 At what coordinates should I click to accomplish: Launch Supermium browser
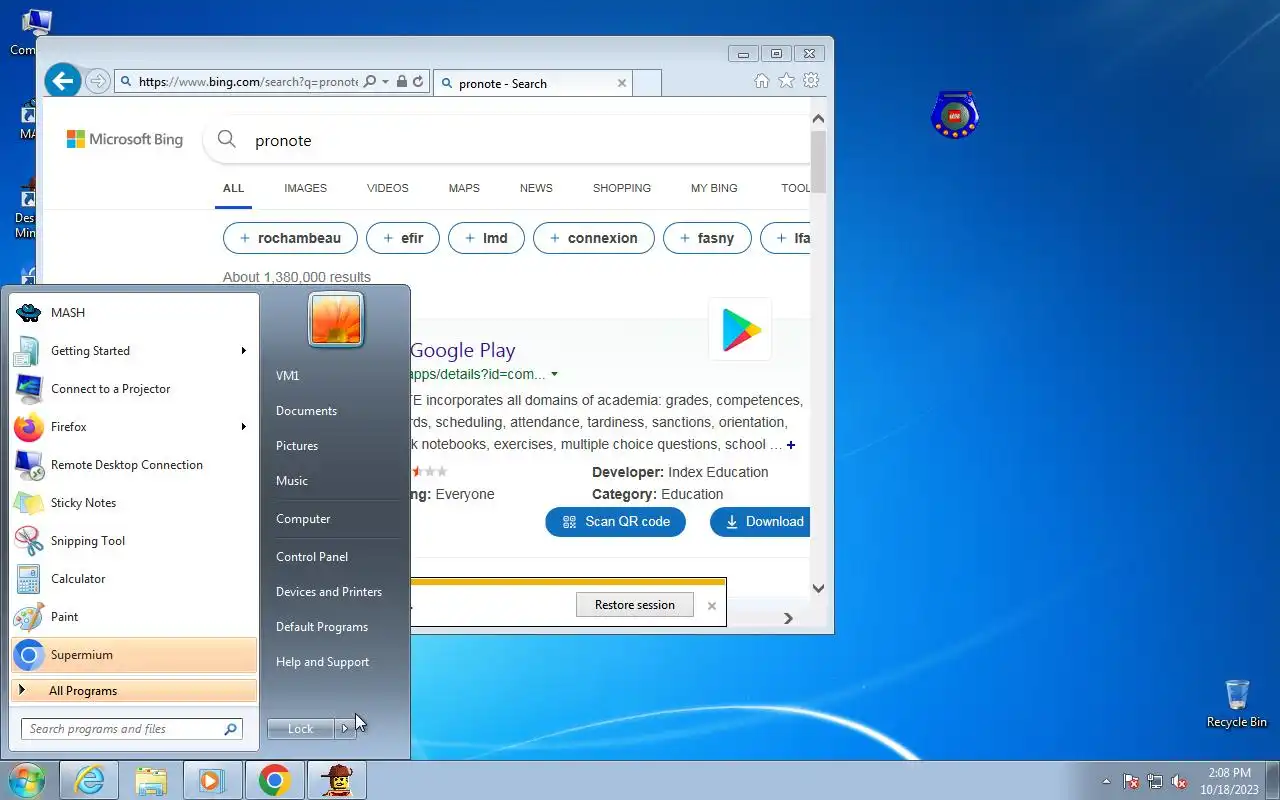tap(134, 655)
